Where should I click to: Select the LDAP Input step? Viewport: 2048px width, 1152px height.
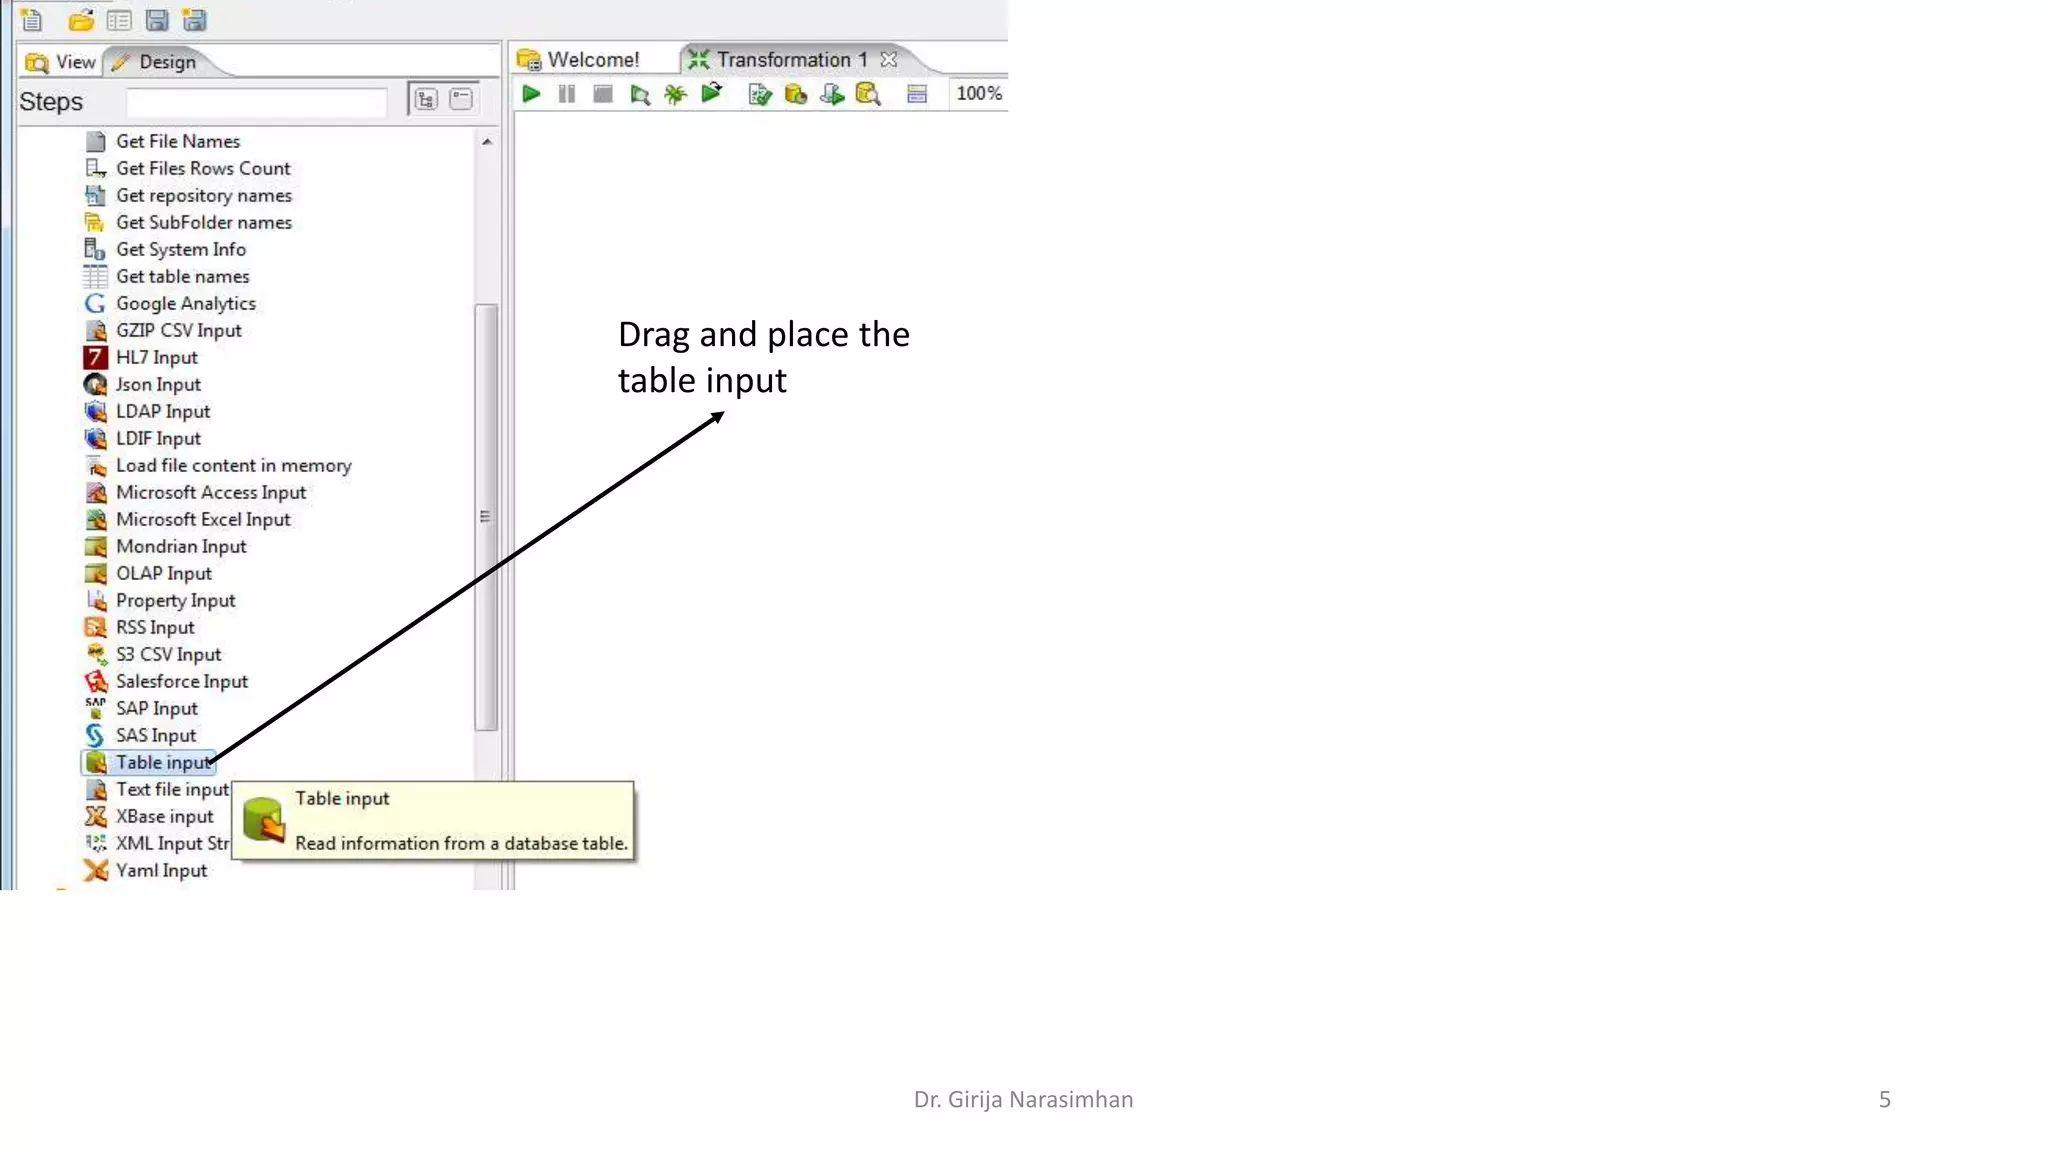(x=163, y=411)
